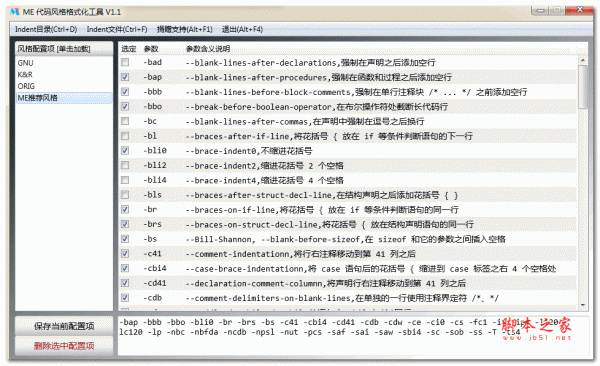Enable the -bli2 parameter checkbox
600x366 pixels.
pos(125,165)
